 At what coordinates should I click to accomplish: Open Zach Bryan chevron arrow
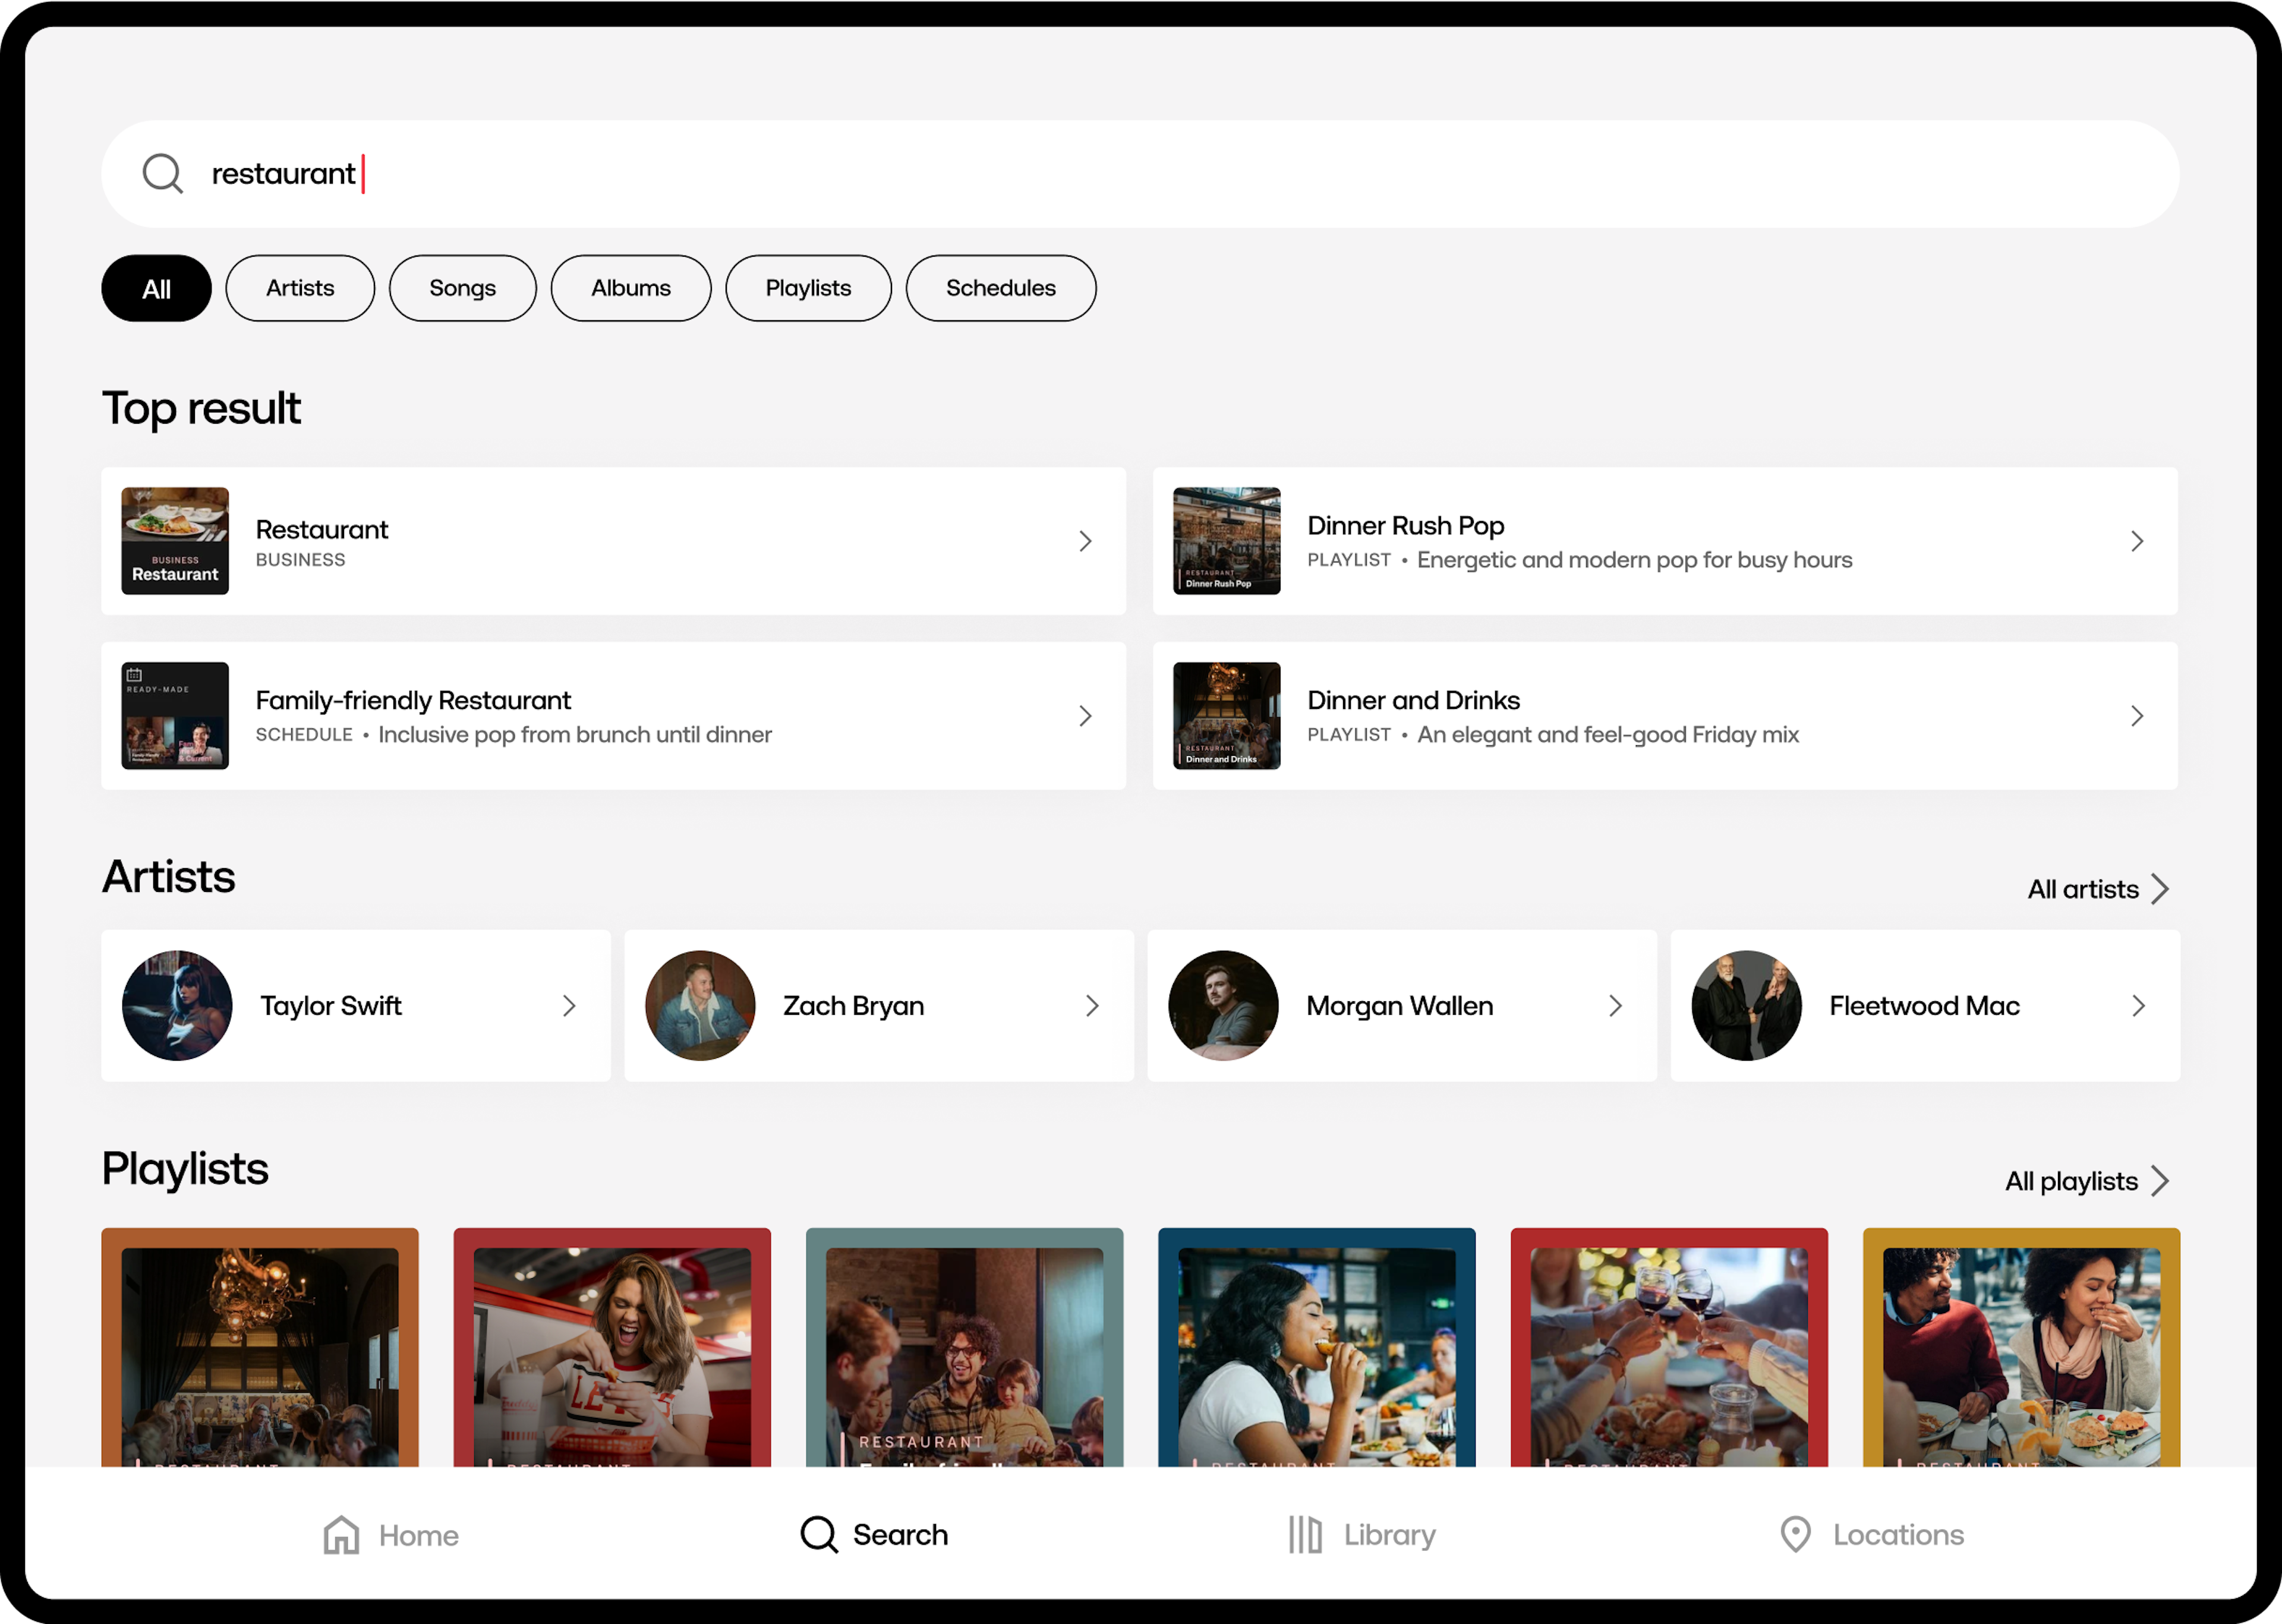(x=1092, y=1006)
